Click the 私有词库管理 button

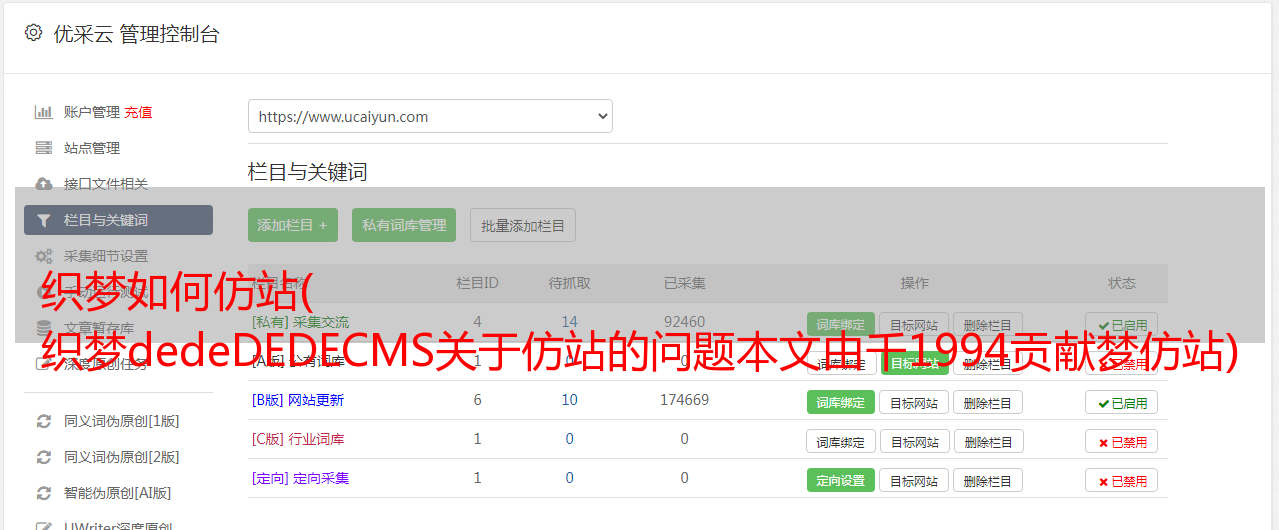click(404, 225)
